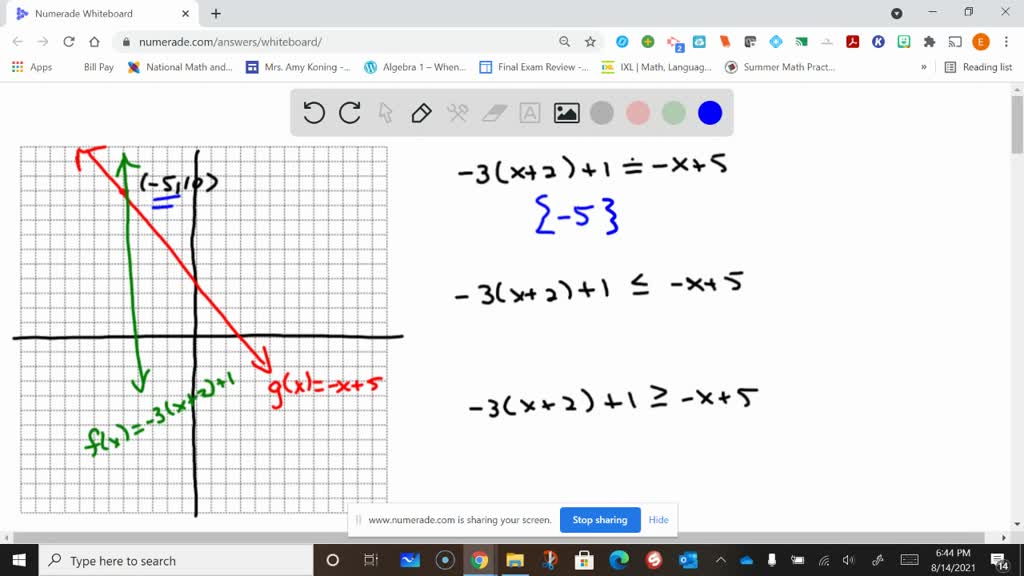Image resolution: width=1024 pixels, height=576 pixels.
Task: Select the pointer selection tool
Action: click(x=385, y=113)
